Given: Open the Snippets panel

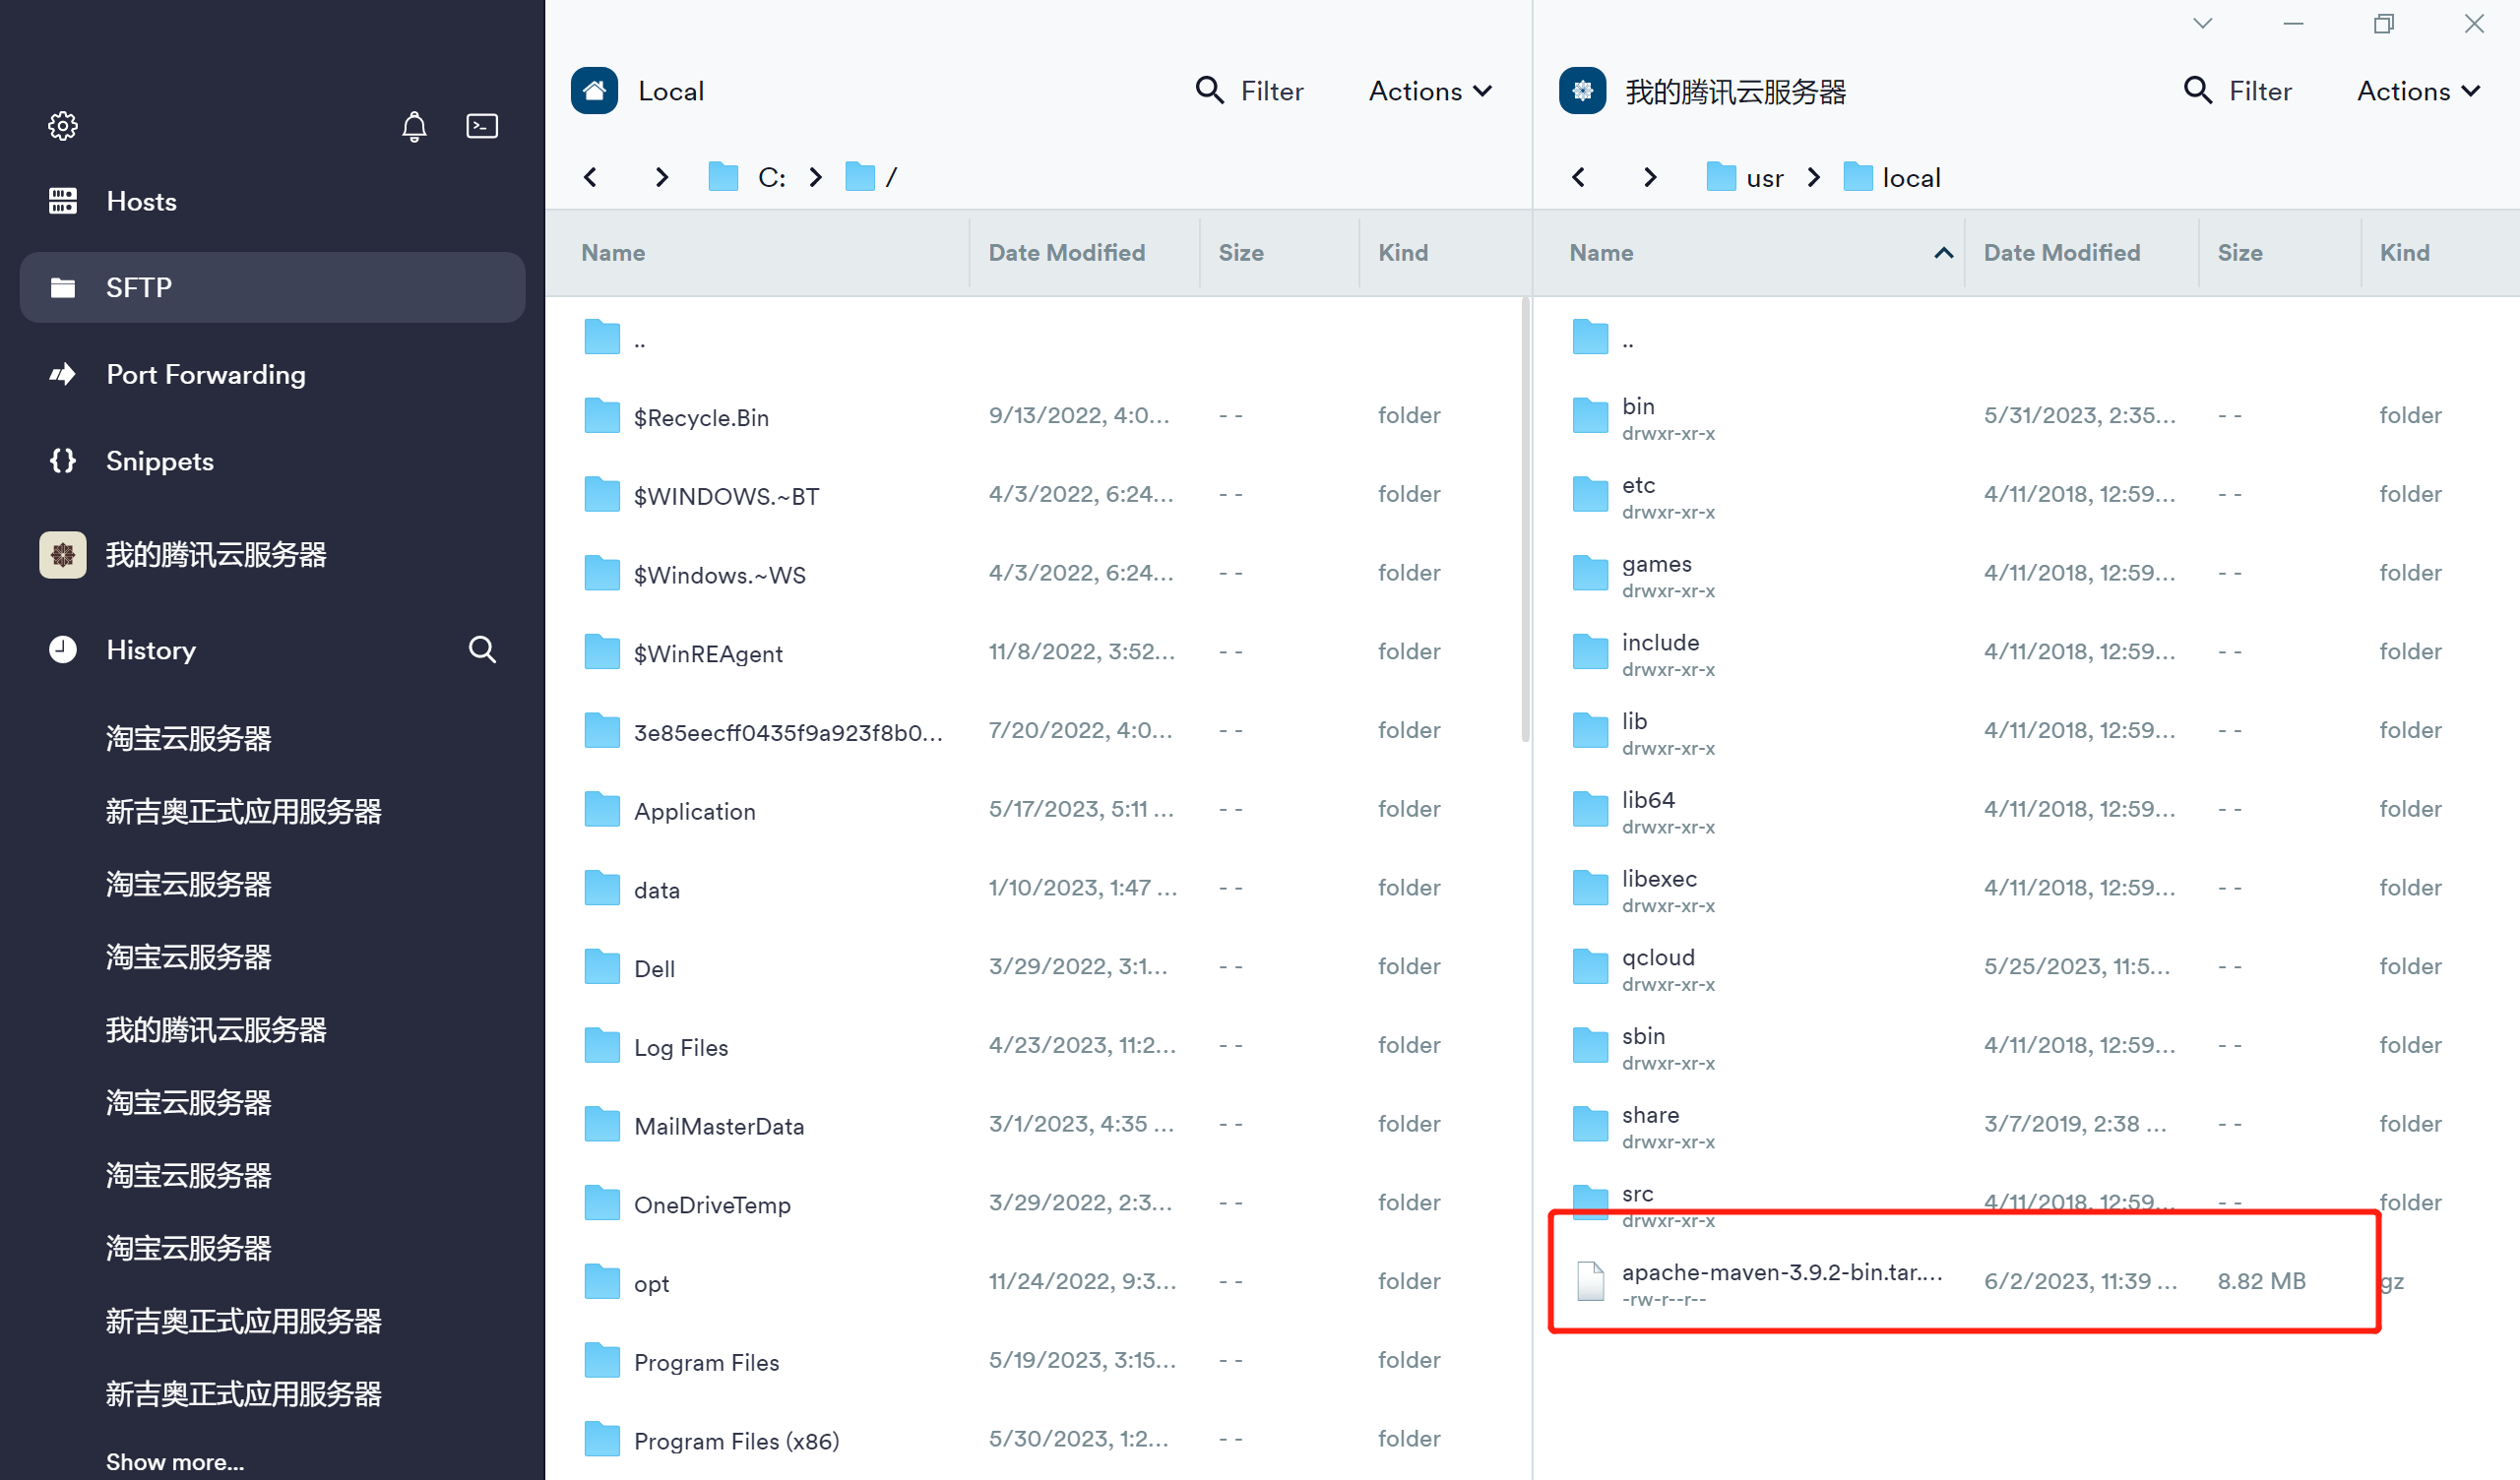Looking at the screenshot, I should (x=160, y=460).
